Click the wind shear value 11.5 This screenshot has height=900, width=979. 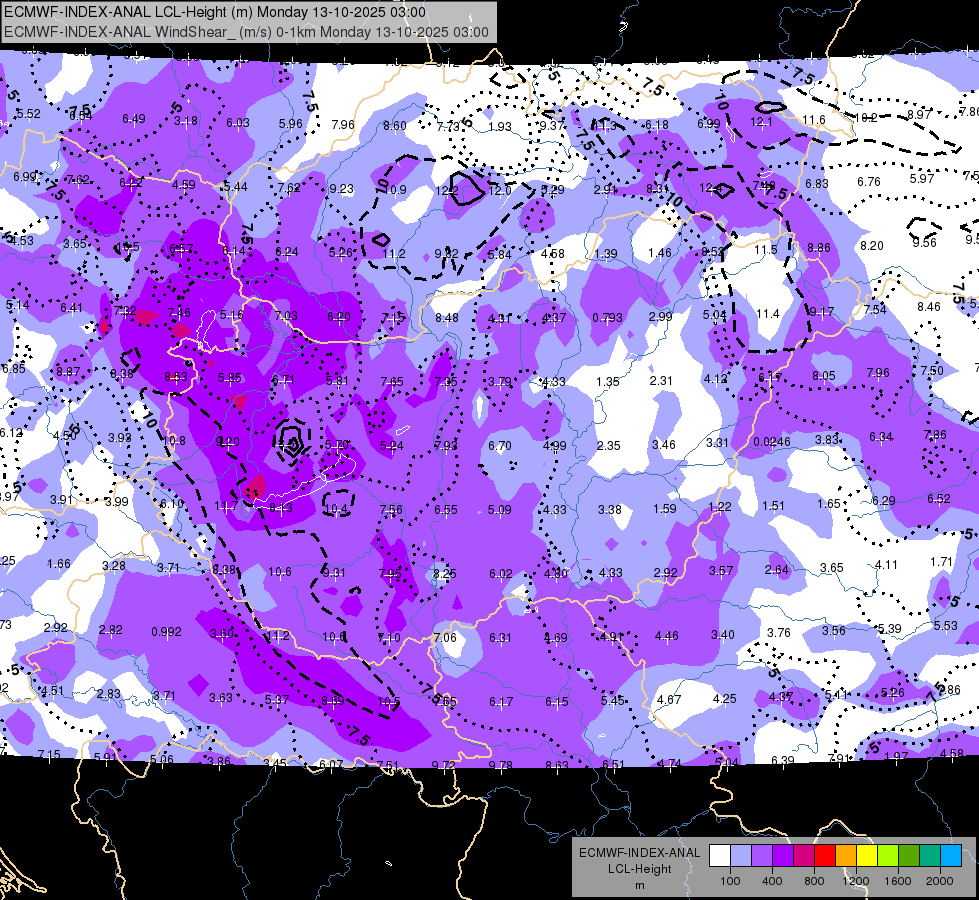(x=765, y=250)
